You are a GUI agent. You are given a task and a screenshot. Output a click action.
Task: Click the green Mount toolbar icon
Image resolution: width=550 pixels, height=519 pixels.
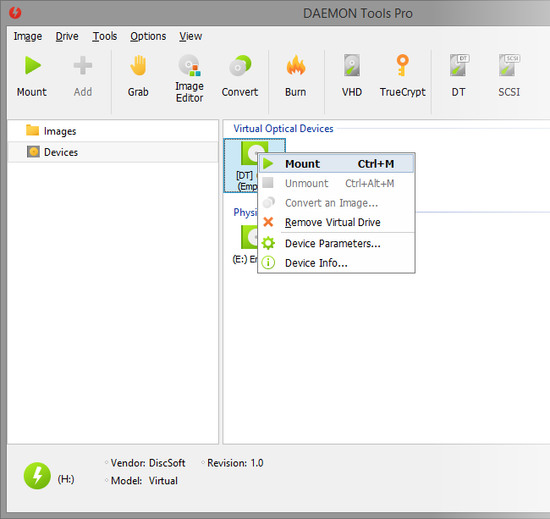pyautogui.click(x=32, y=66)
